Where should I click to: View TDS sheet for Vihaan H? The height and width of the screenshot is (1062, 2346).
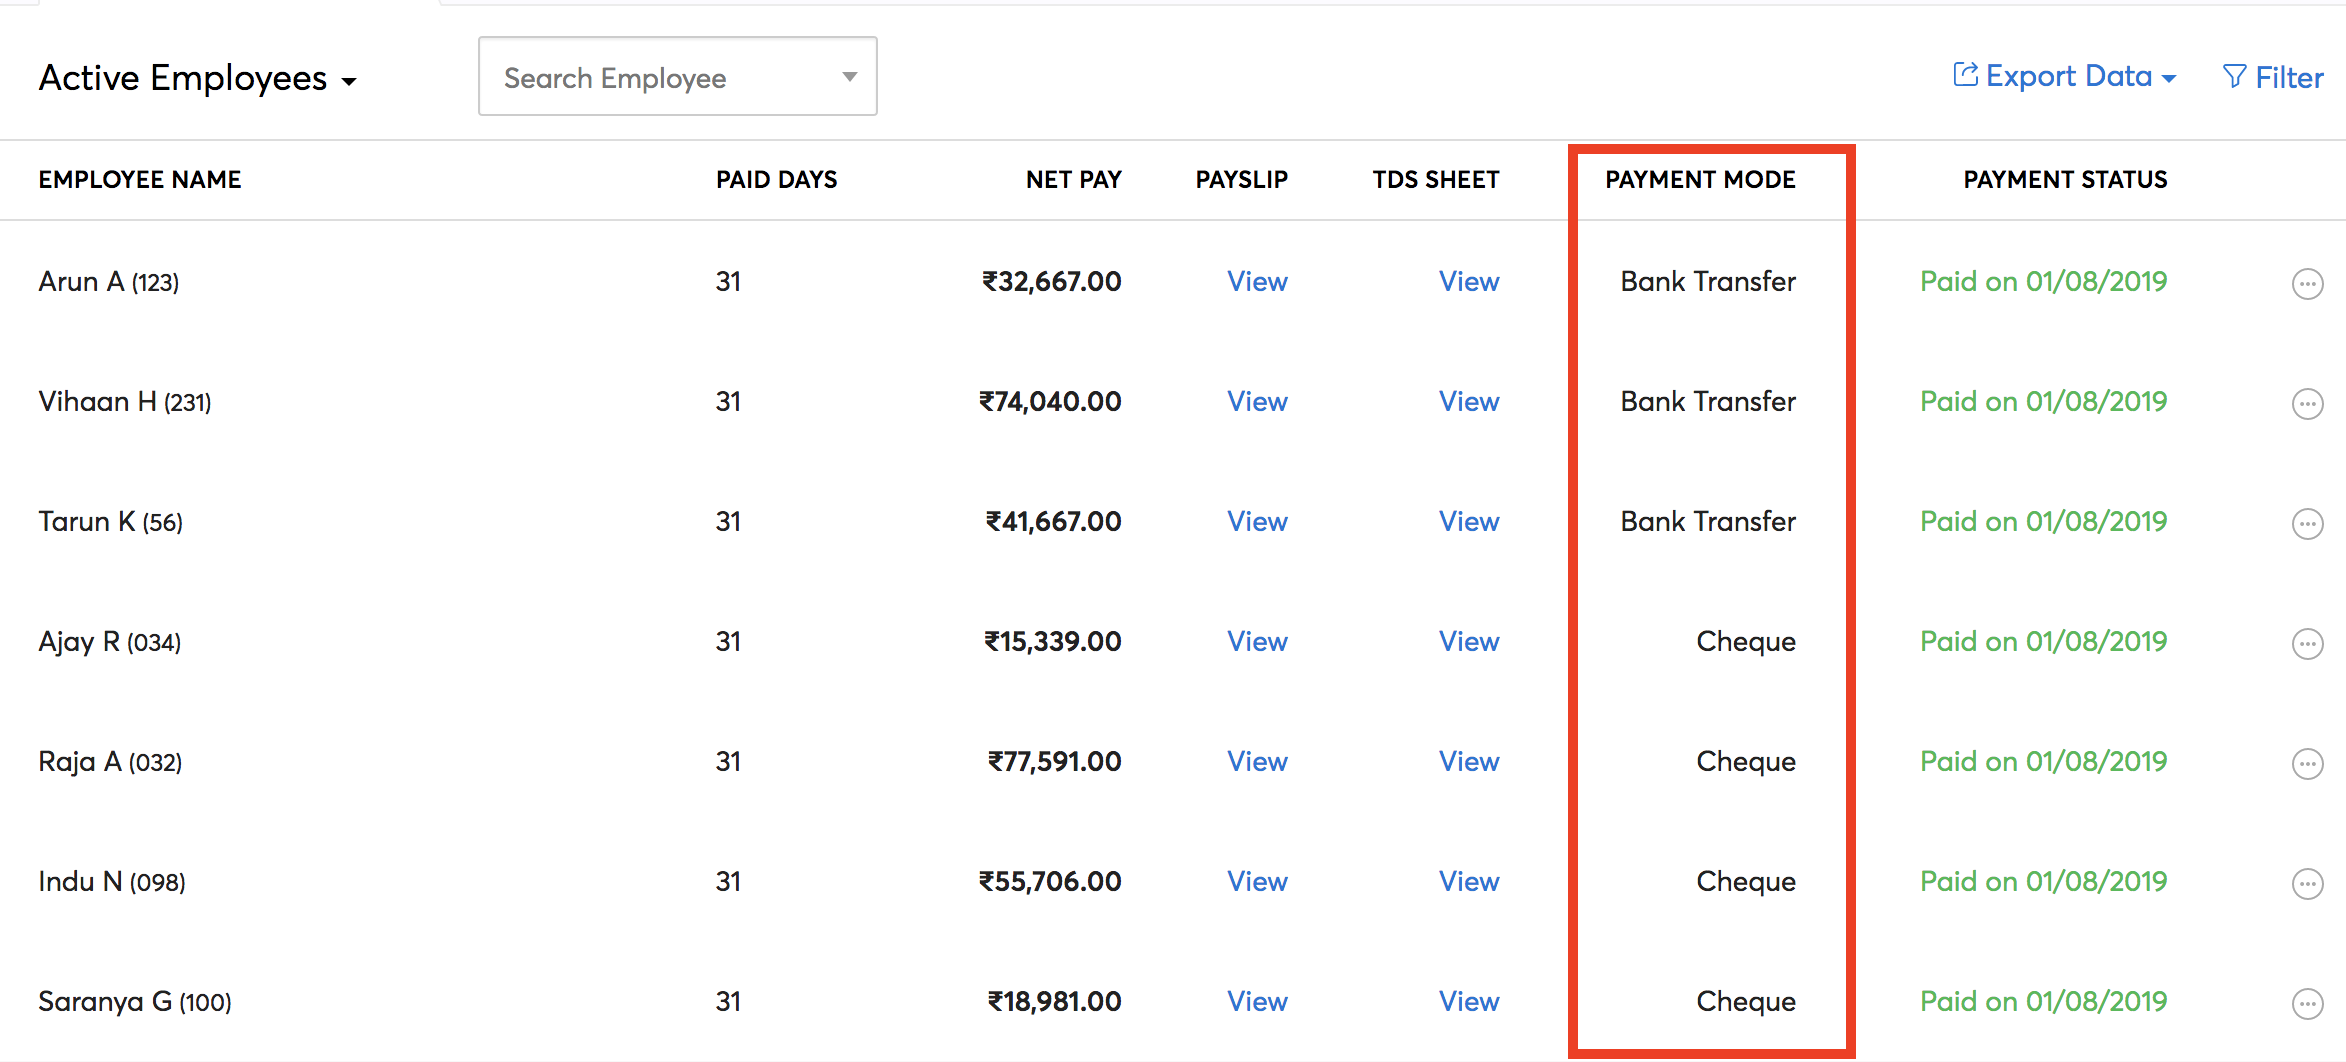[1468, 402]
